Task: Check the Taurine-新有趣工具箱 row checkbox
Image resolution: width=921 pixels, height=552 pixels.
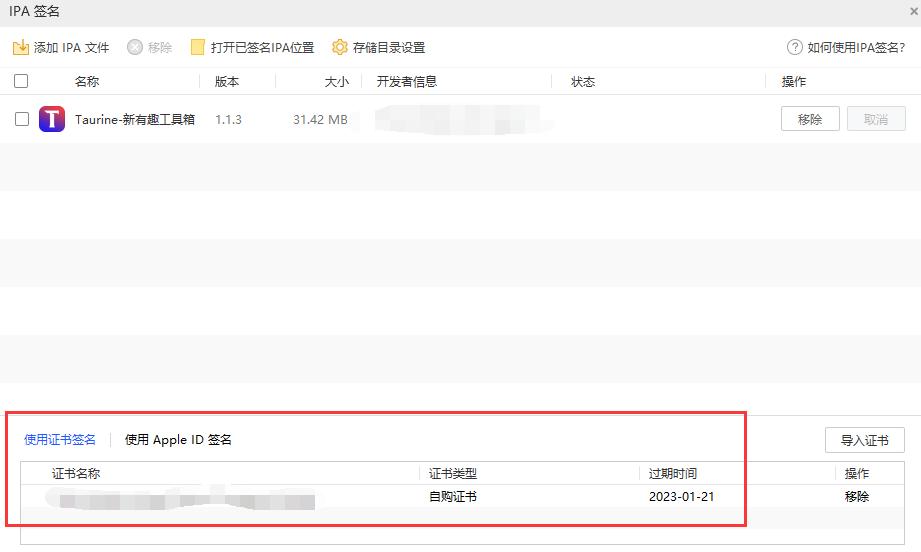Action: 22,119
